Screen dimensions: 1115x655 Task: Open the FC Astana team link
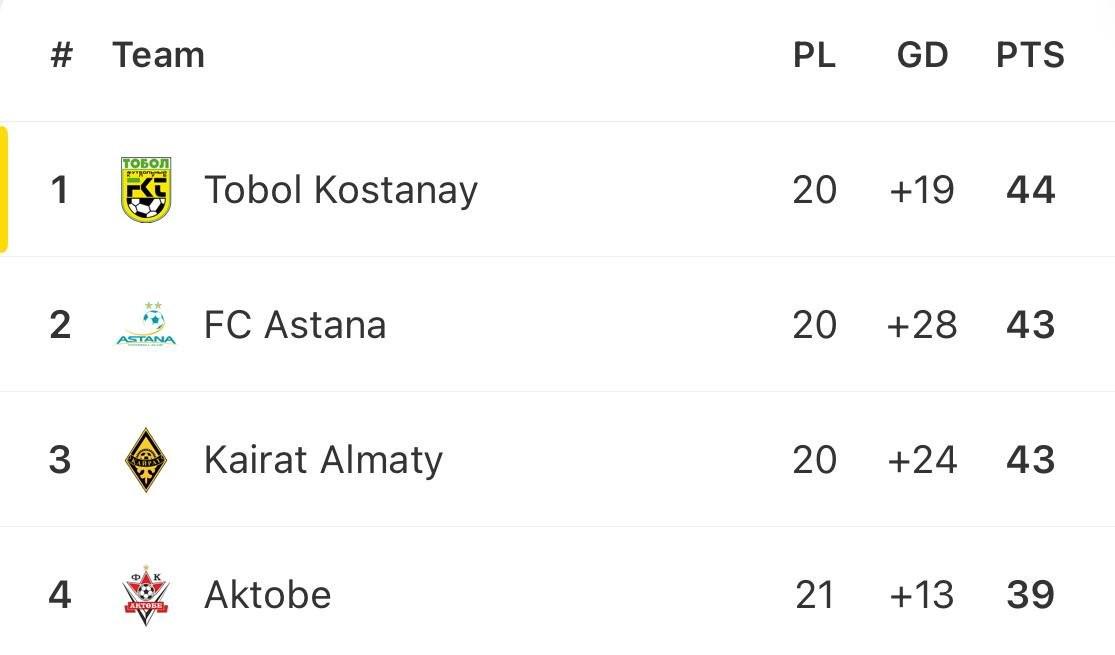[x=294, y=325]
